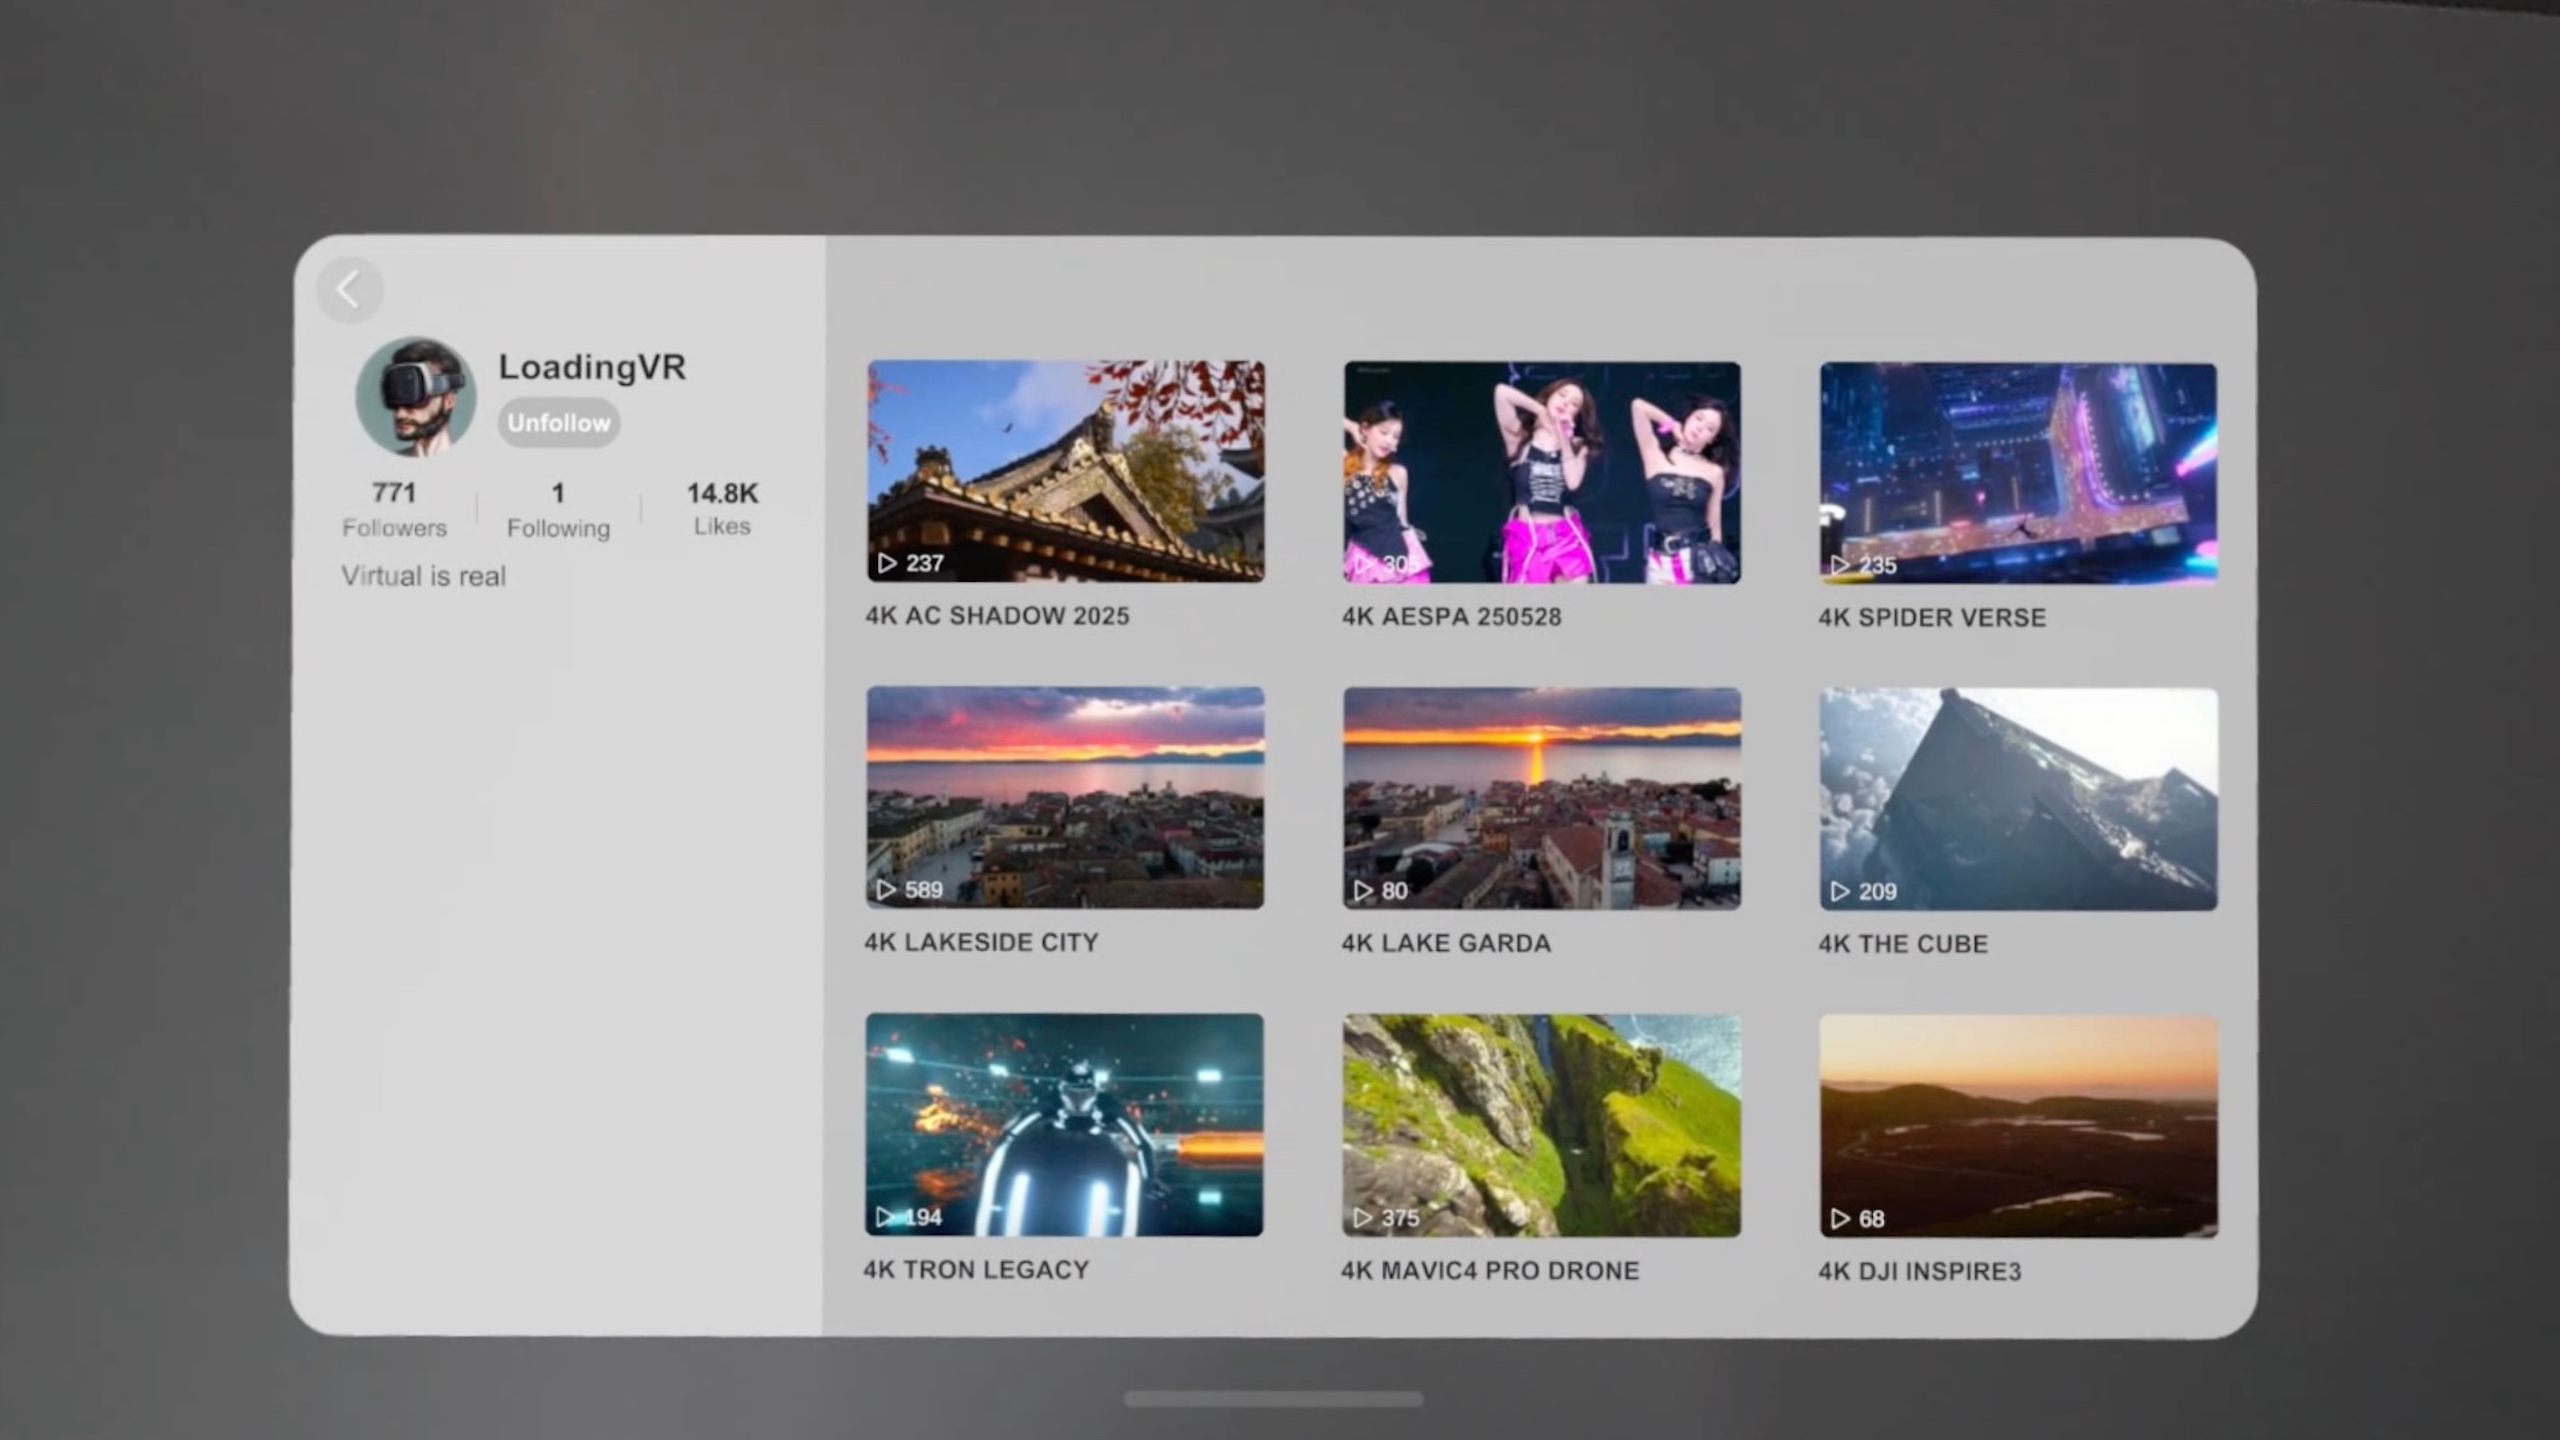Open the Following count

(x=558, y=510)
